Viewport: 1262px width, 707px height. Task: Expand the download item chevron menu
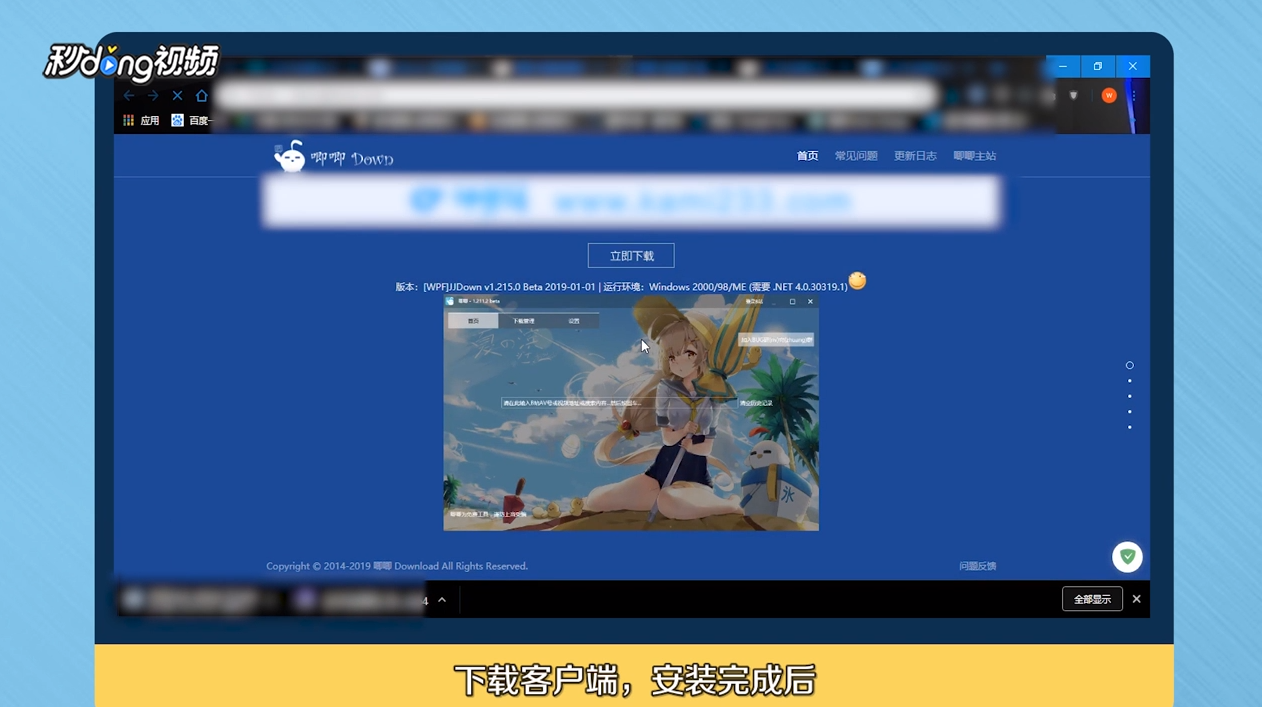[x=442, y=600]
